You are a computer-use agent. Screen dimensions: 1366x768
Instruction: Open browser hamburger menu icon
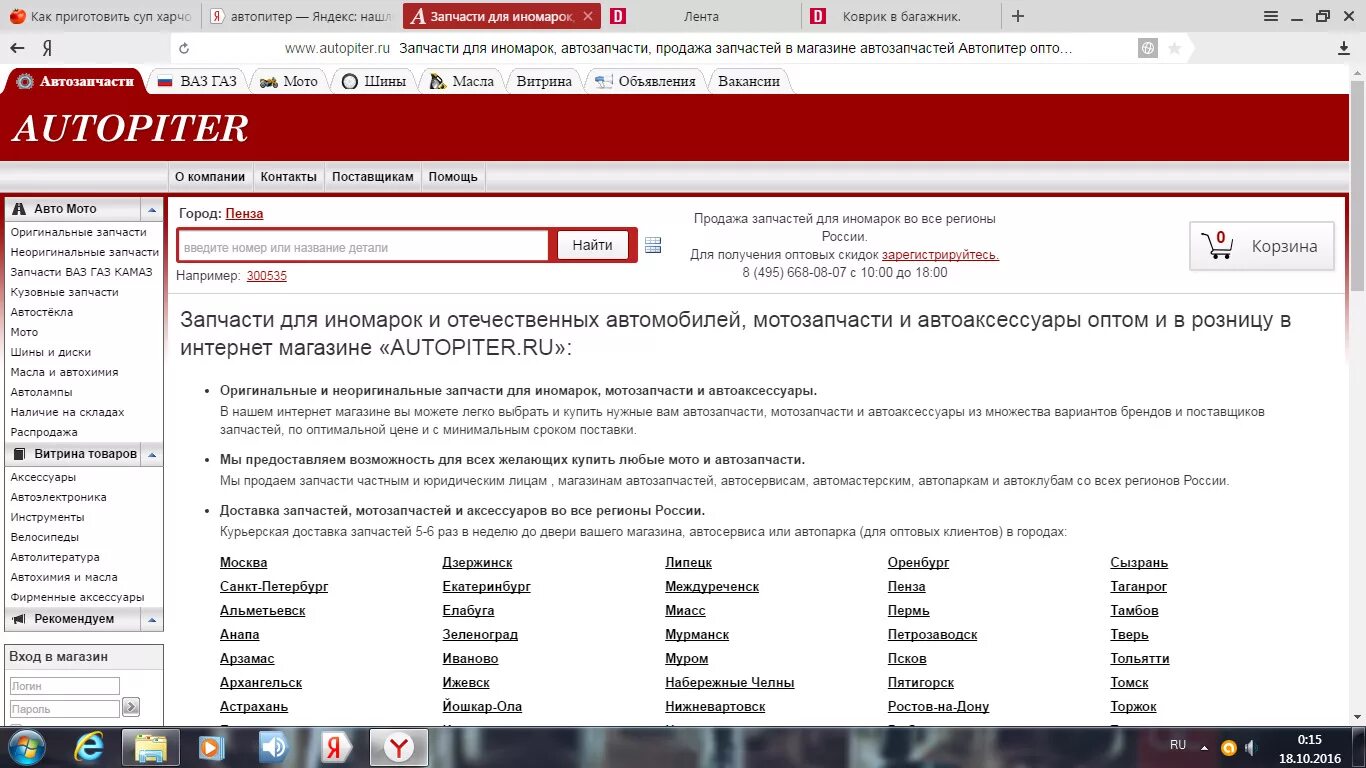pos(1271,16)
